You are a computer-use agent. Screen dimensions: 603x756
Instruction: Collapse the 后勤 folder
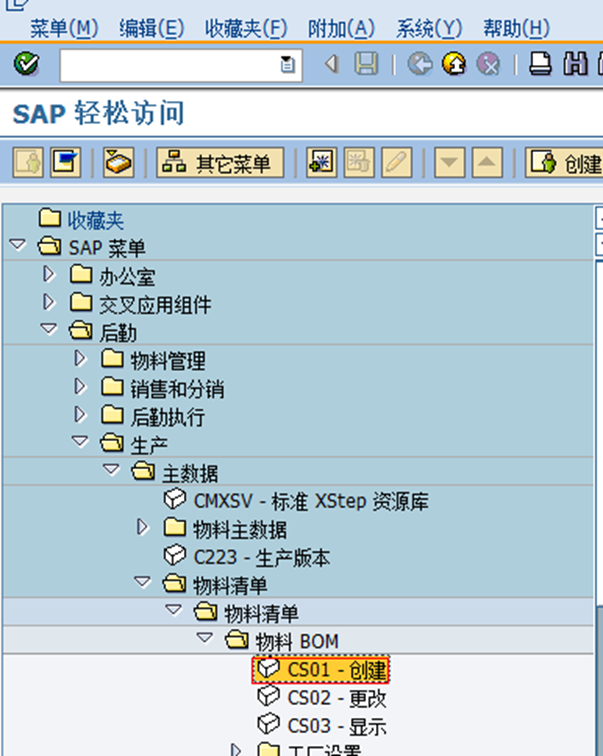(x=49, y=329)
